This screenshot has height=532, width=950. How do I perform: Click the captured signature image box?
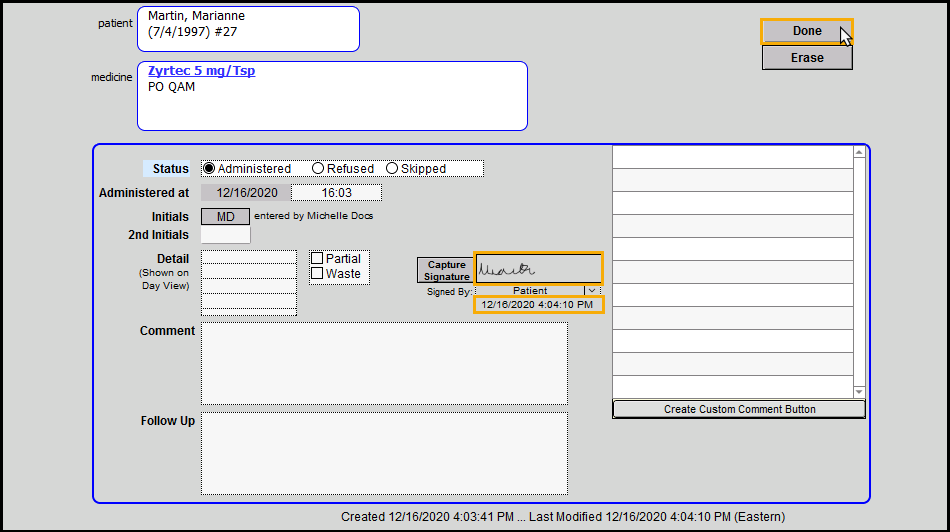(x=538, y=268)
